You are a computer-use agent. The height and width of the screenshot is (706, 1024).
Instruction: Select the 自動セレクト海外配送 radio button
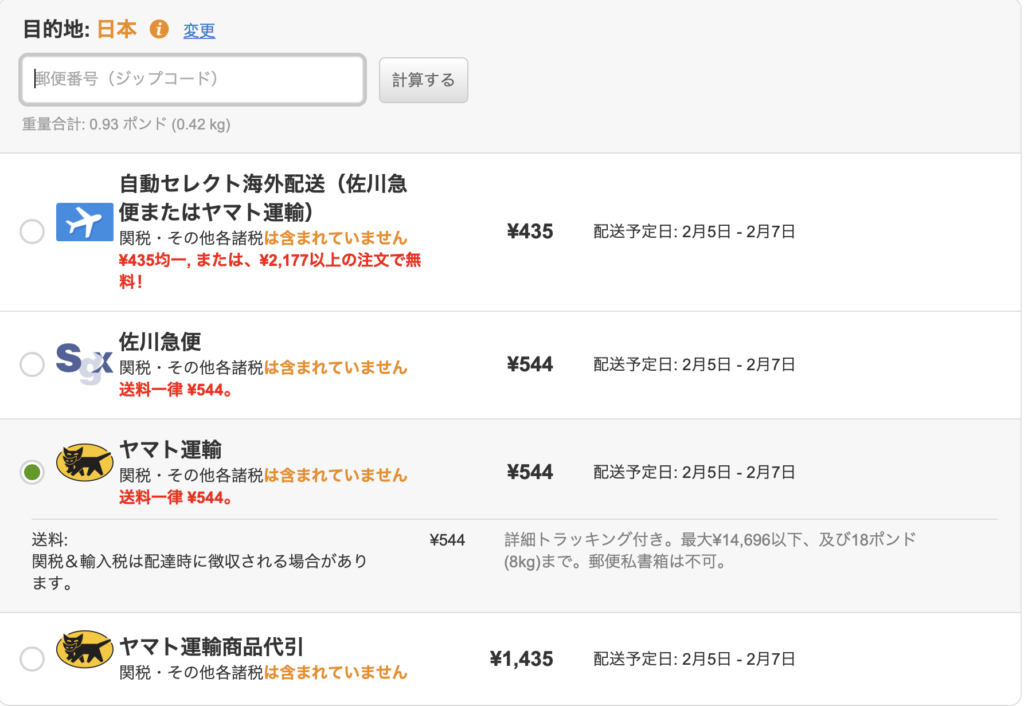point(32,232)
